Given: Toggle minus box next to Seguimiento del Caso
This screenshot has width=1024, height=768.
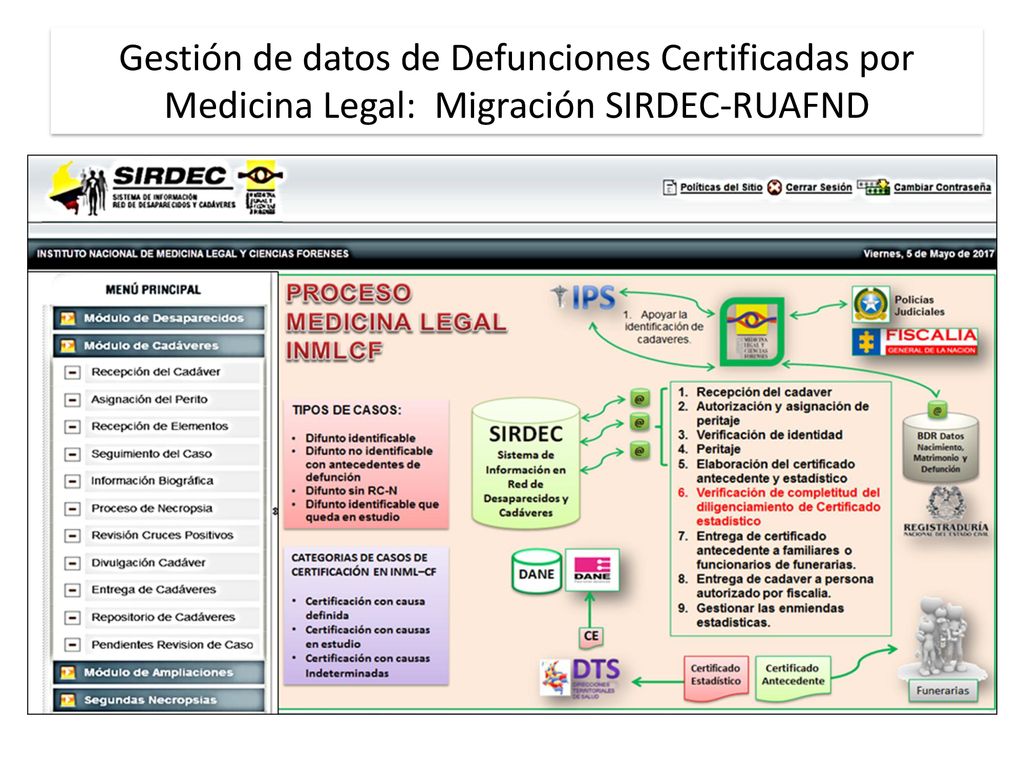Looking at the screenshot, I should (x=72, y=454).
